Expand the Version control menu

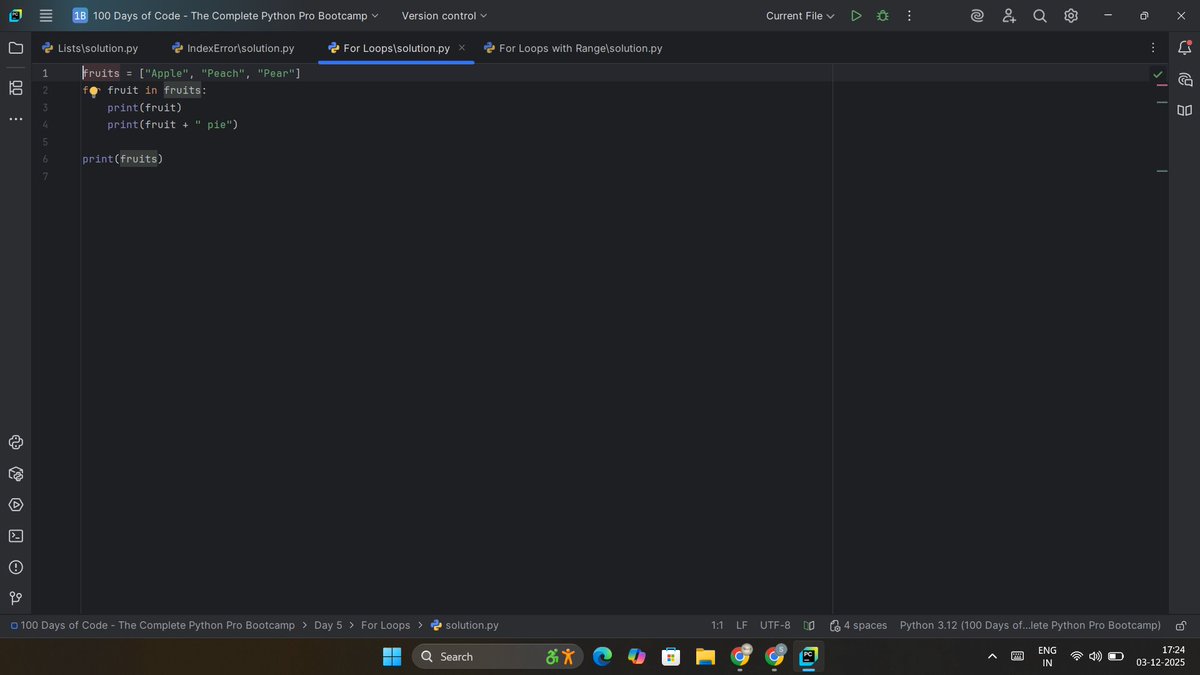tap(443, 15)
